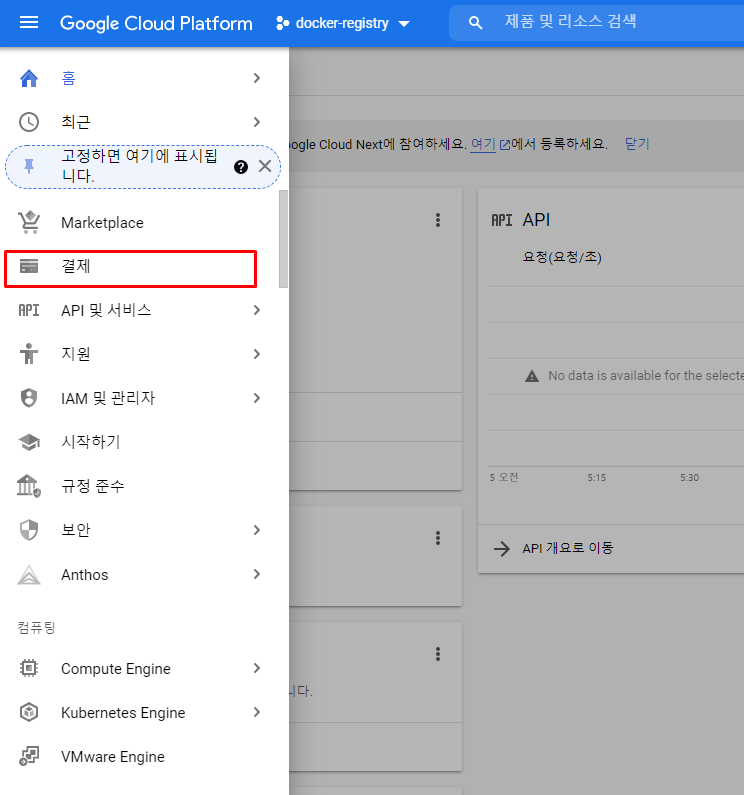Expand the Compute Engine submenu chevron
The image size is (744, 795).
coord(257,668)
